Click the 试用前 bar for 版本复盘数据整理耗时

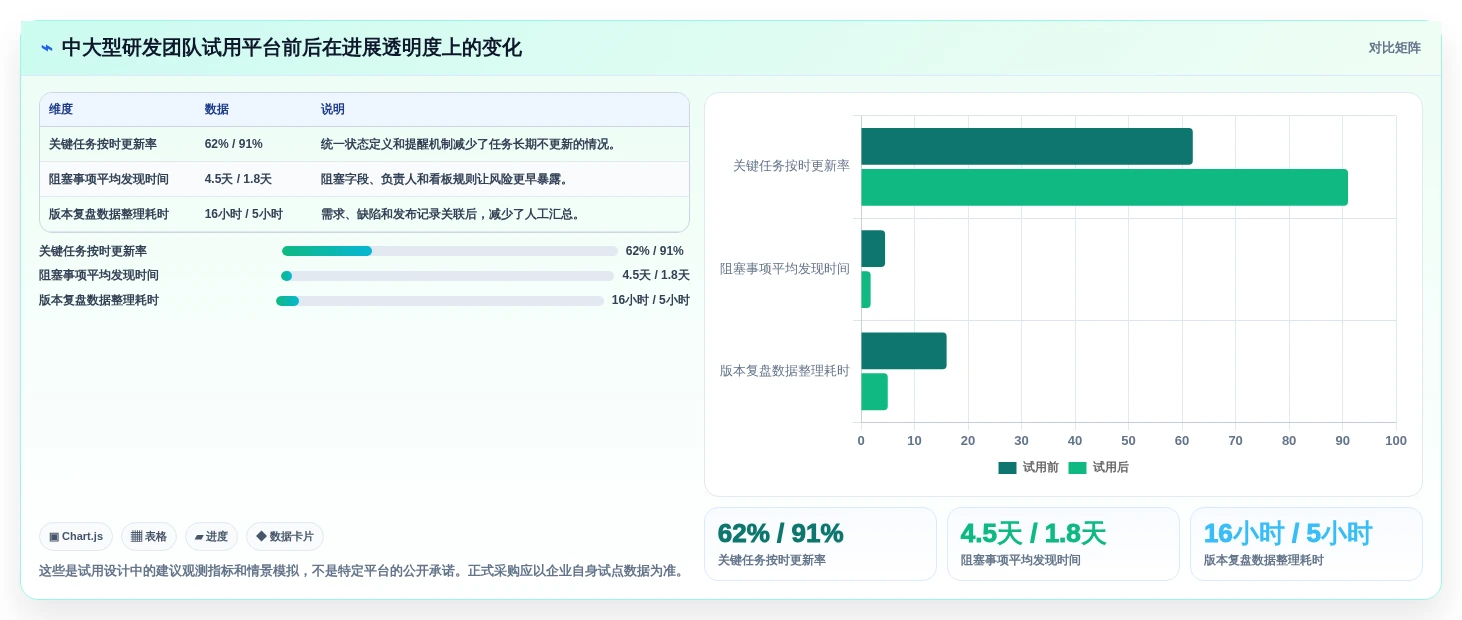904,351
